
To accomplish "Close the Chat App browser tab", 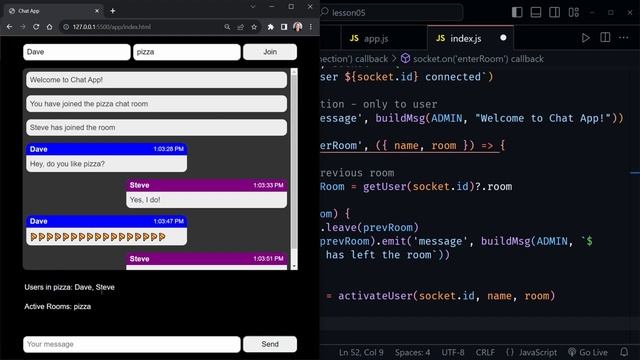I will pos(97,11).
